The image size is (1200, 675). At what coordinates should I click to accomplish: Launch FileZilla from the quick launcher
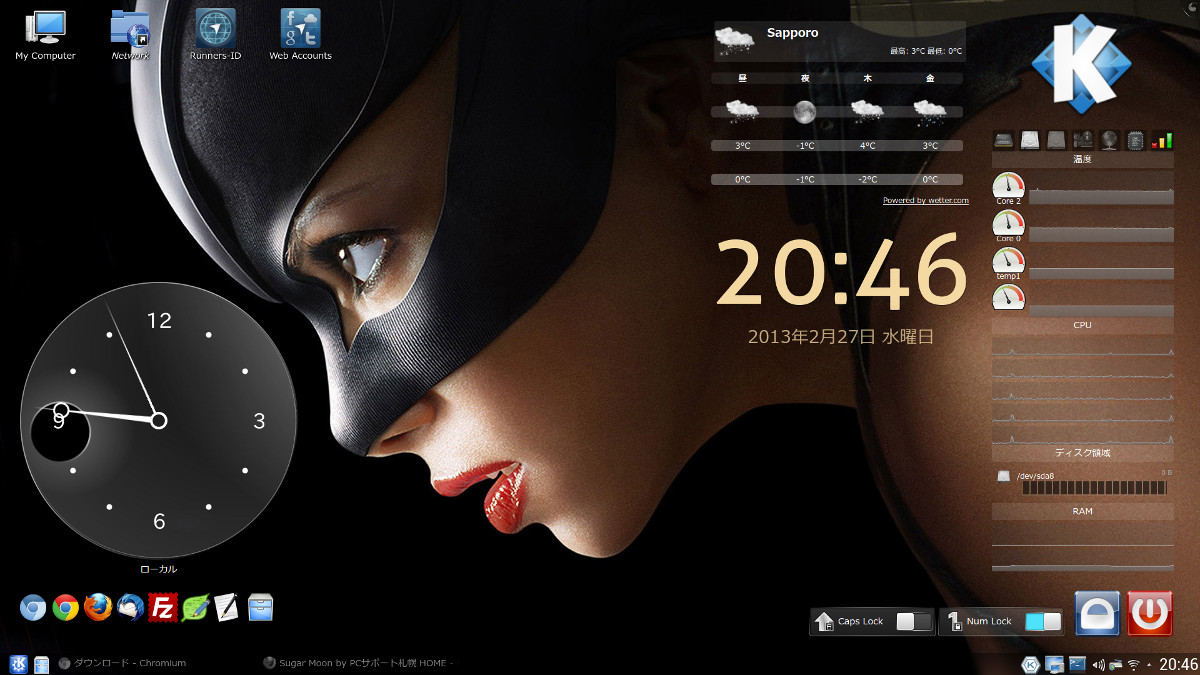(x=163, y=607)
